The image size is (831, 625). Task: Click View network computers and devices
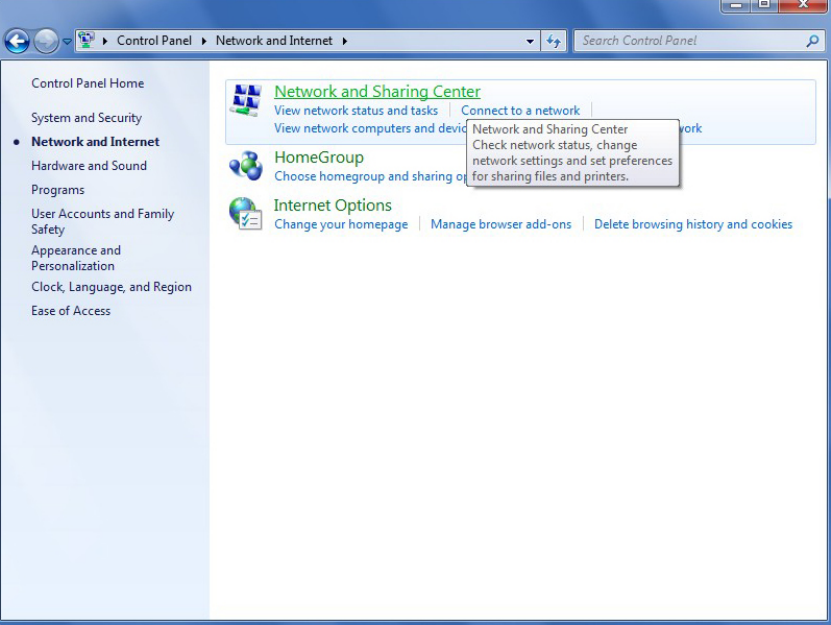pos(370,128)
